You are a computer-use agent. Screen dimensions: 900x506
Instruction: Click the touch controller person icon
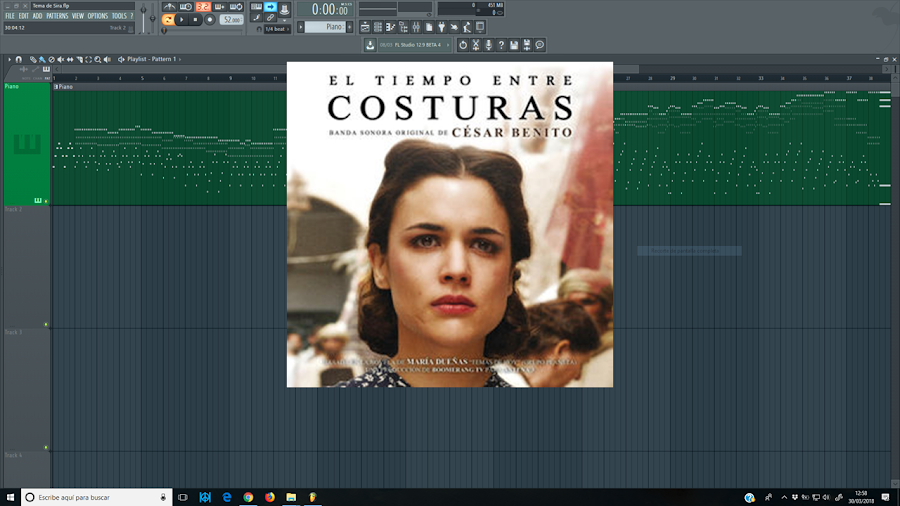(467, 27)
